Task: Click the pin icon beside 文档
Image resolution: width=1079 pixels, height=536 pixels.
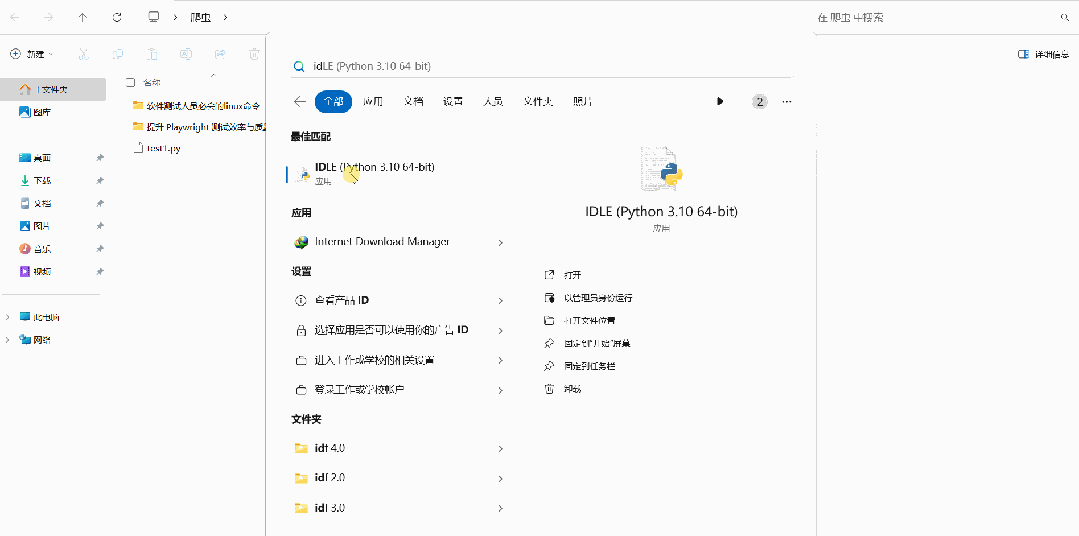Action: click(100, 204)
